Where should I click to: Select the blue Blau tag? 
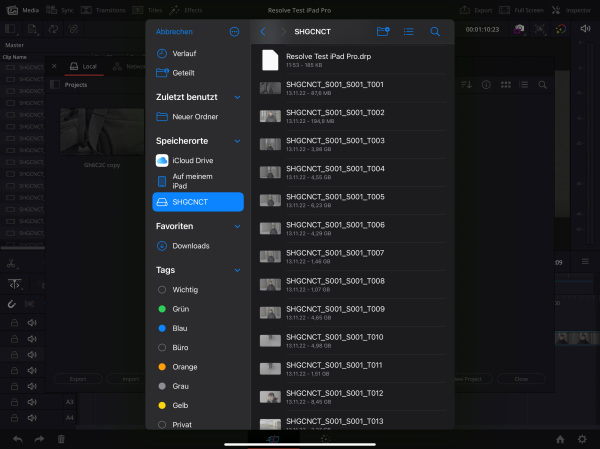(198, 328)
